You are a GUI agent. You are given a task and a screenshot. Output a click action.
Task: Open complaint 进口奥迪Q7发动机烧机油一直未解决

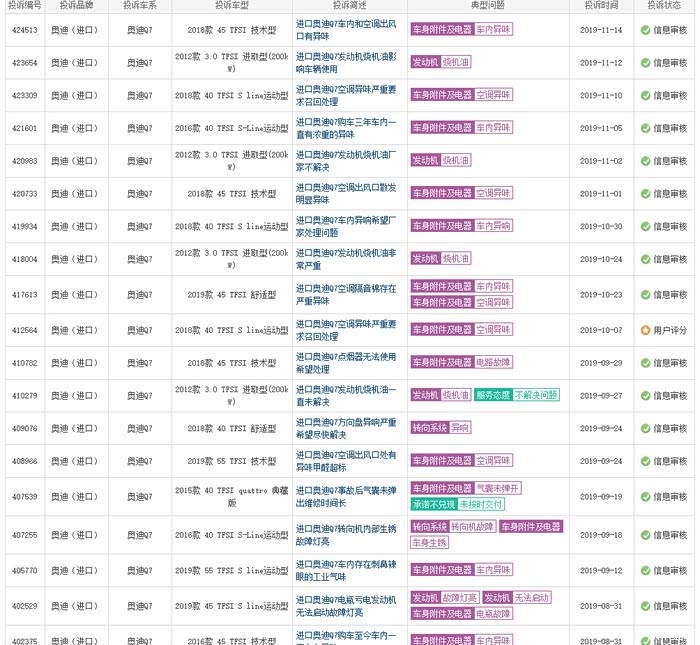[346, 395]
